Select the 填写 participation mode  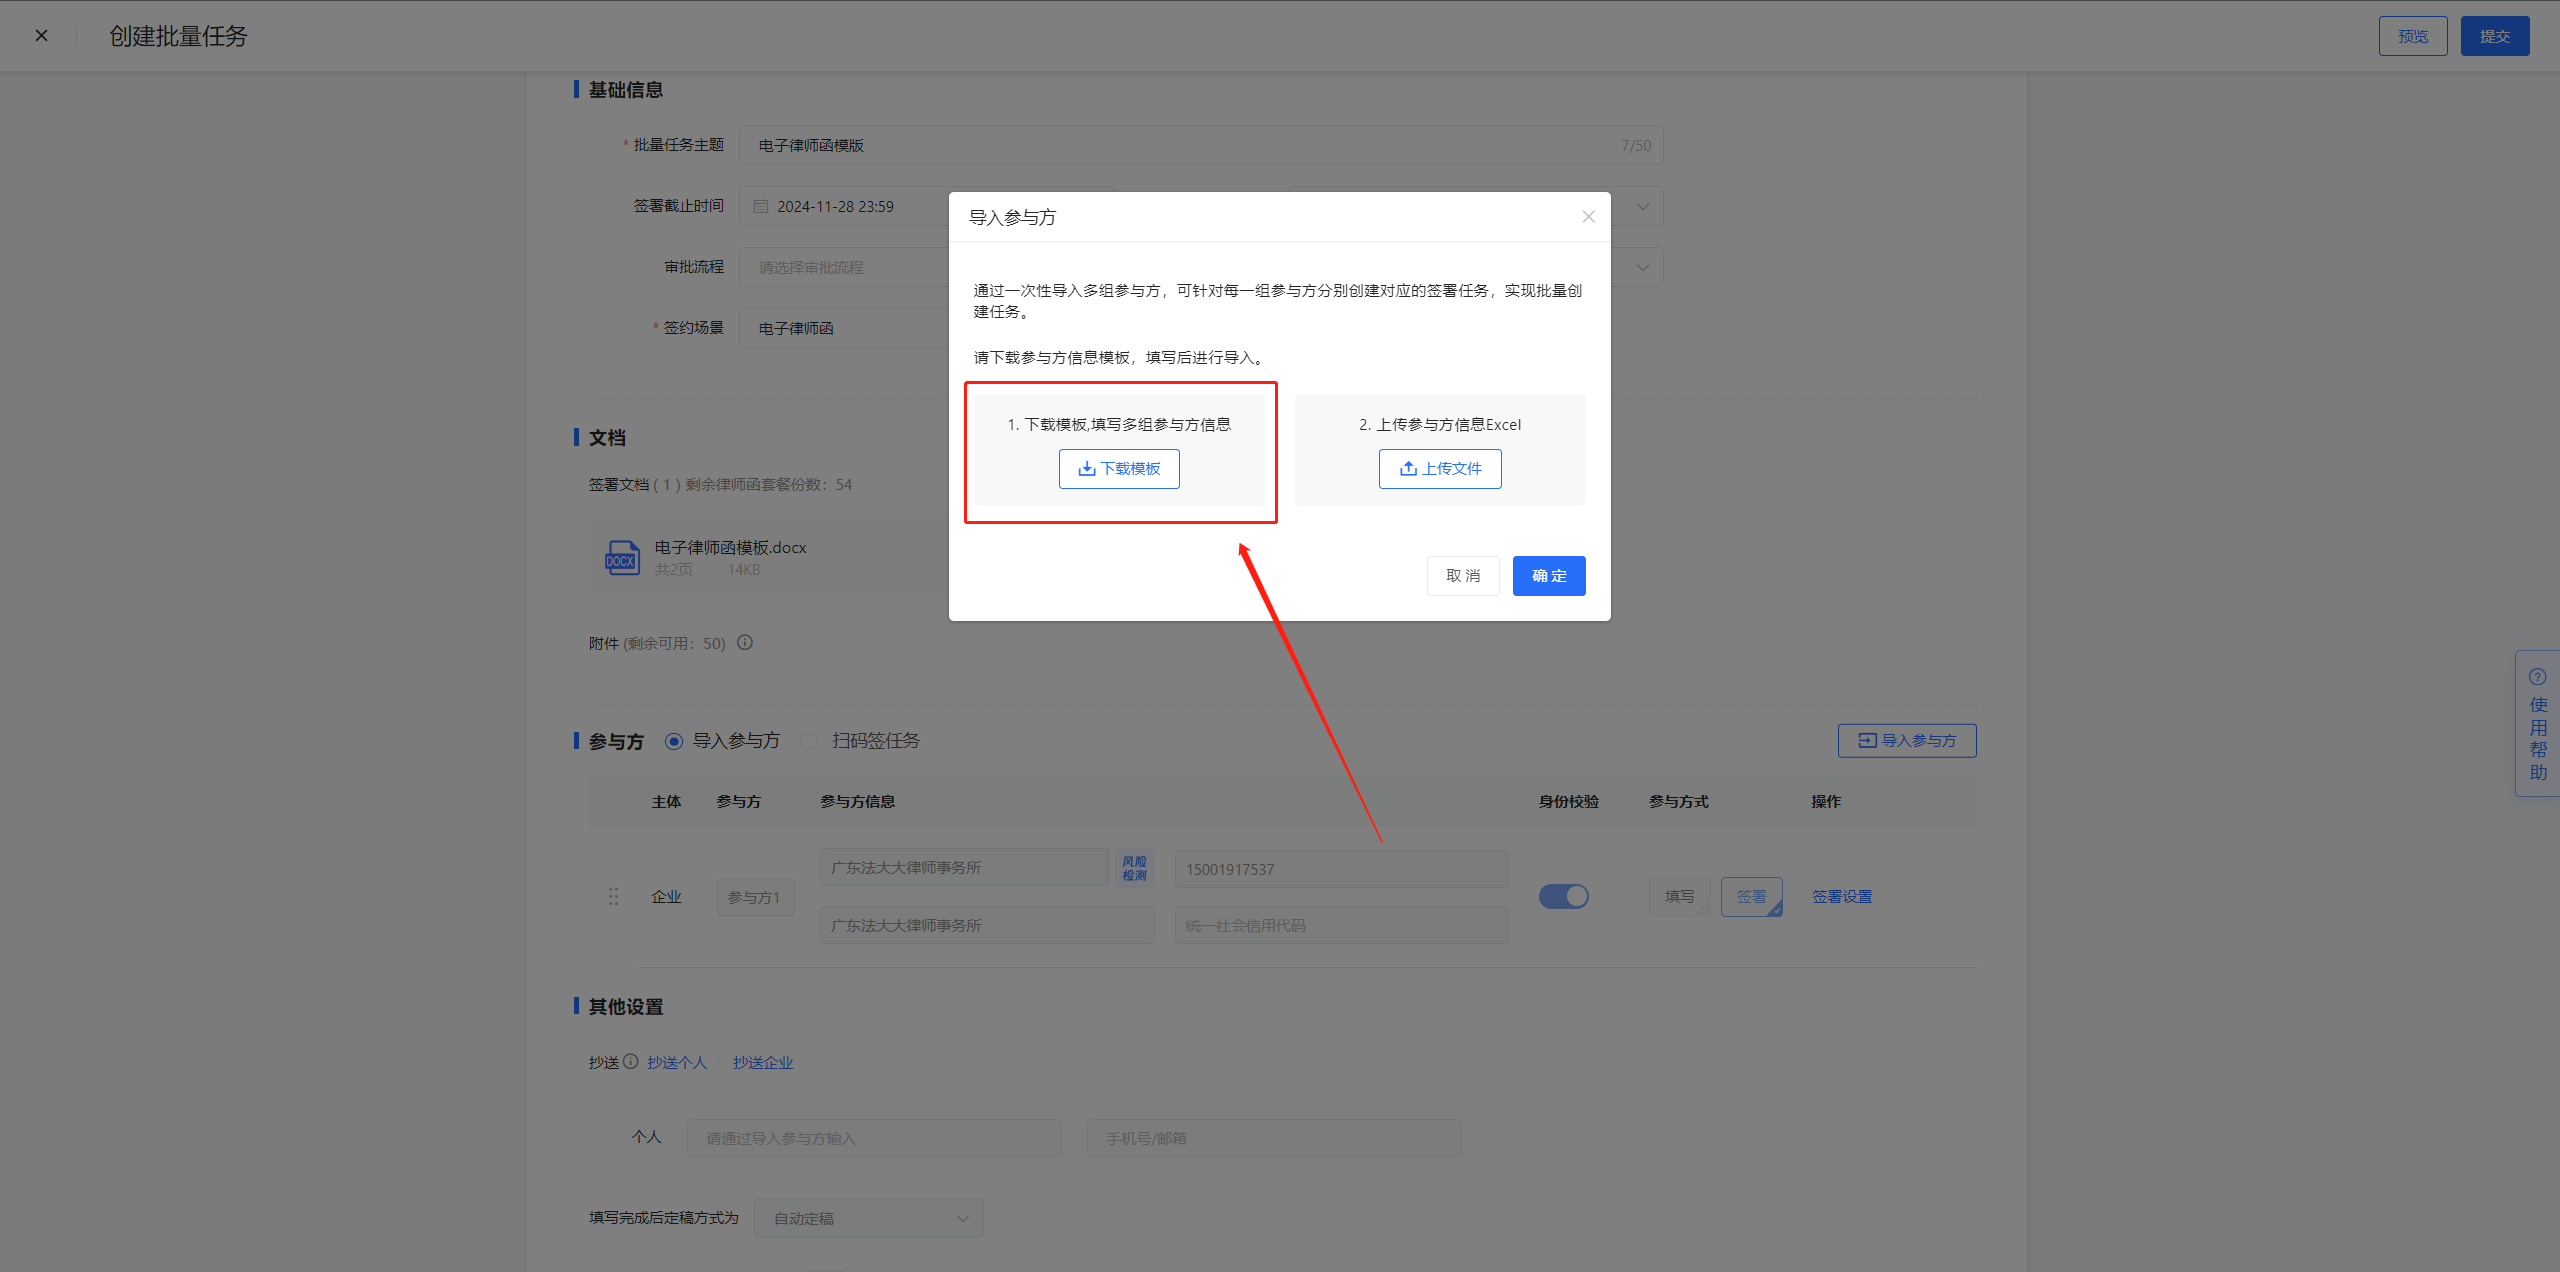pos(1679,897)
